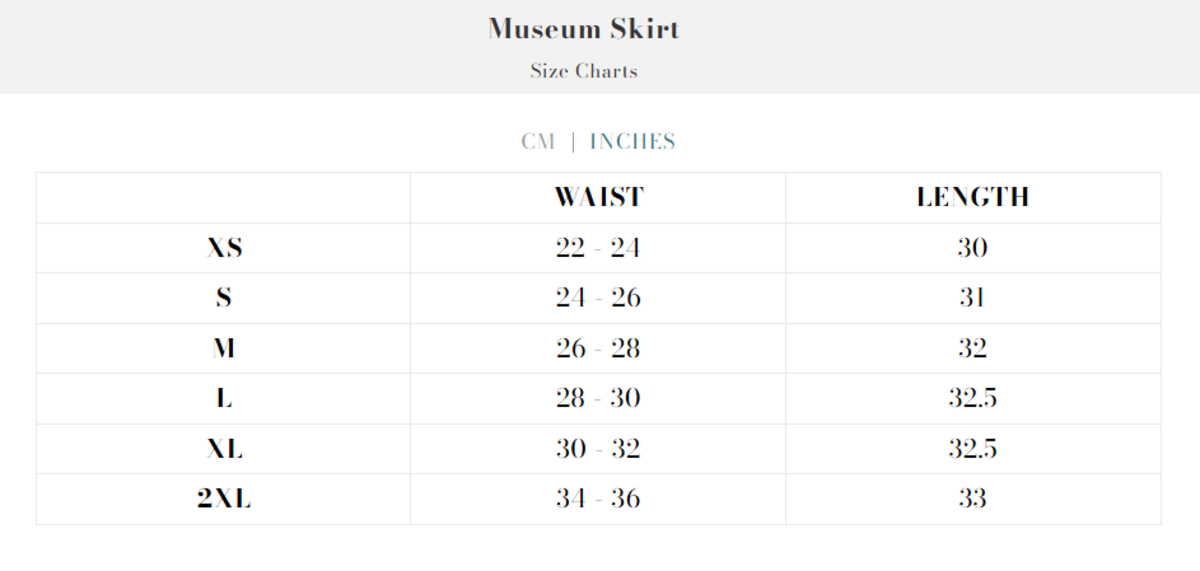Select length value 30 for XS
This screenshot has width=1200, height=571.
point(972,248)
